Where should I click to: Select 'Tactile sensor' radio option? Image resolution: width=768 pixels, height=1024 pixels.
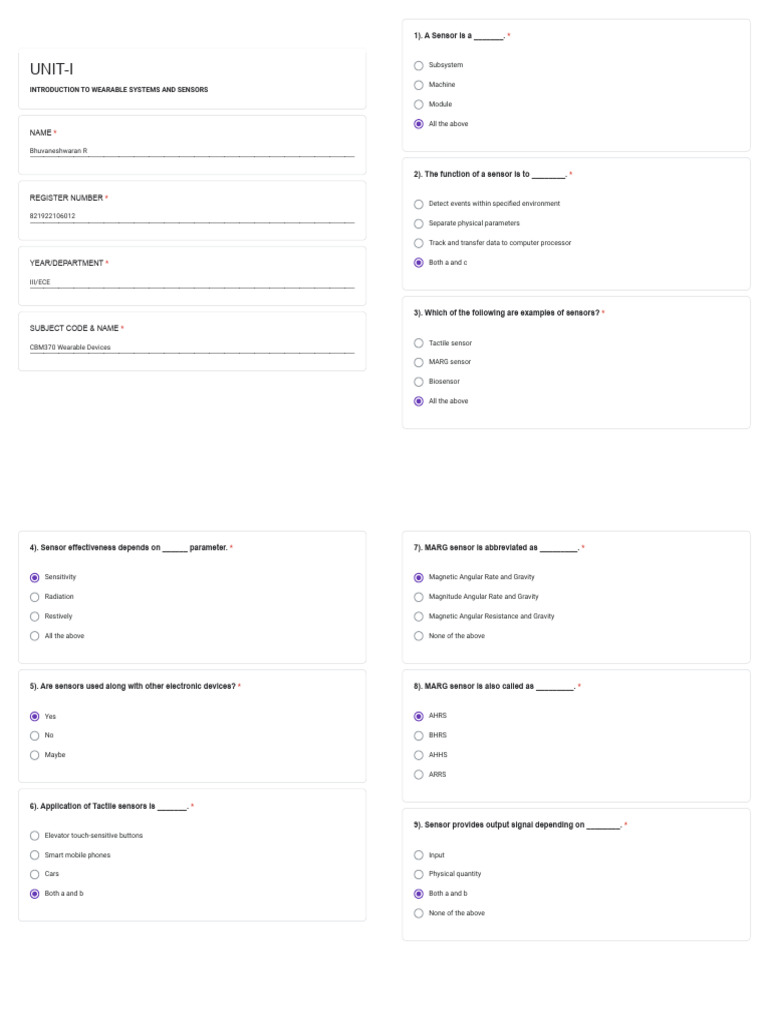419,343
